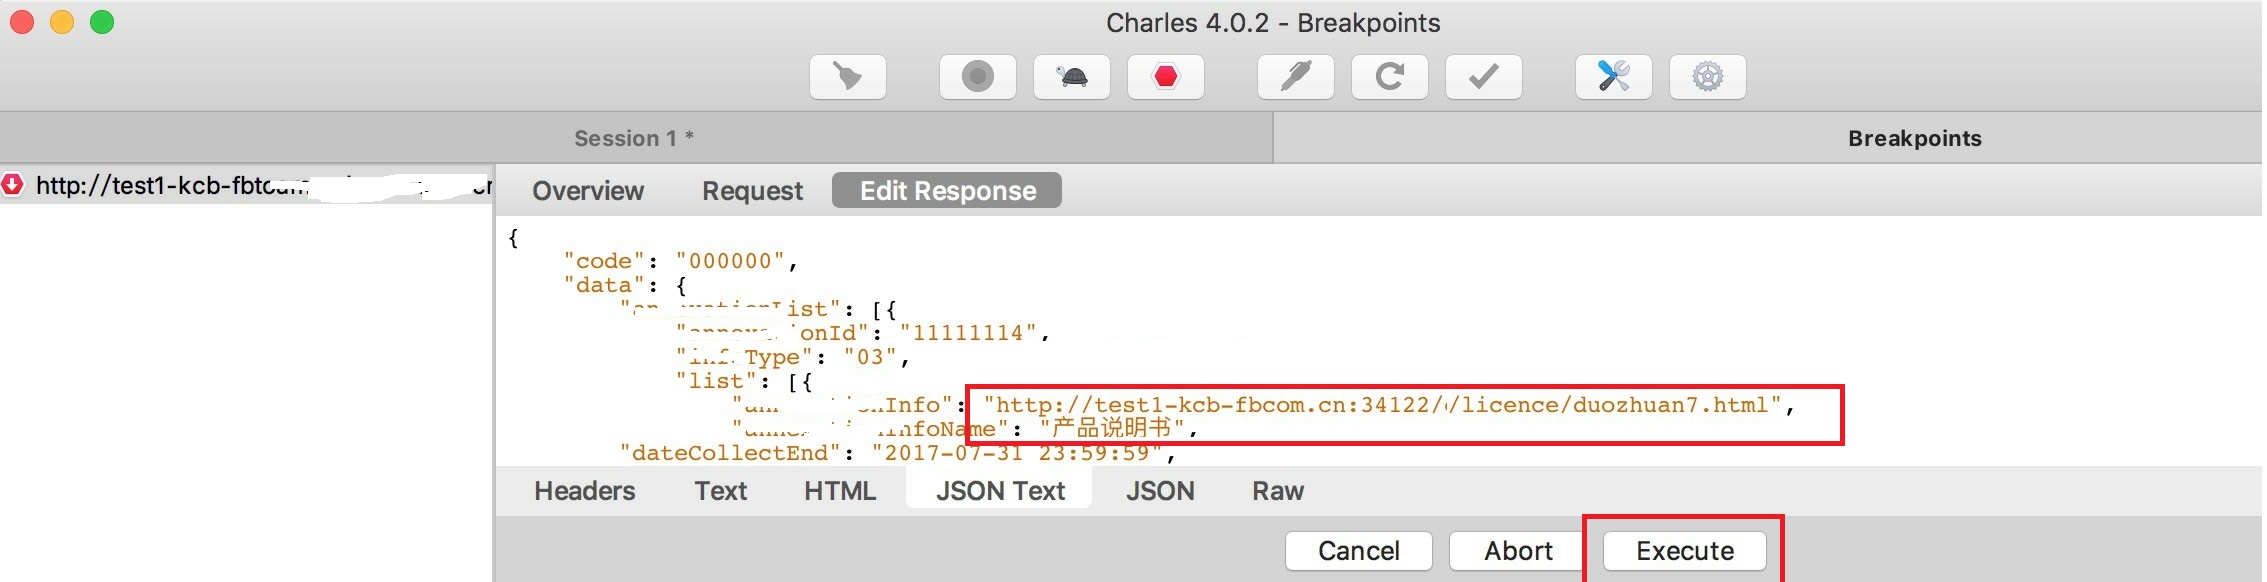Click the repeat request refresh icon
The width and height of the screenshot is (2267, 582).
(x=1389, y=77)
